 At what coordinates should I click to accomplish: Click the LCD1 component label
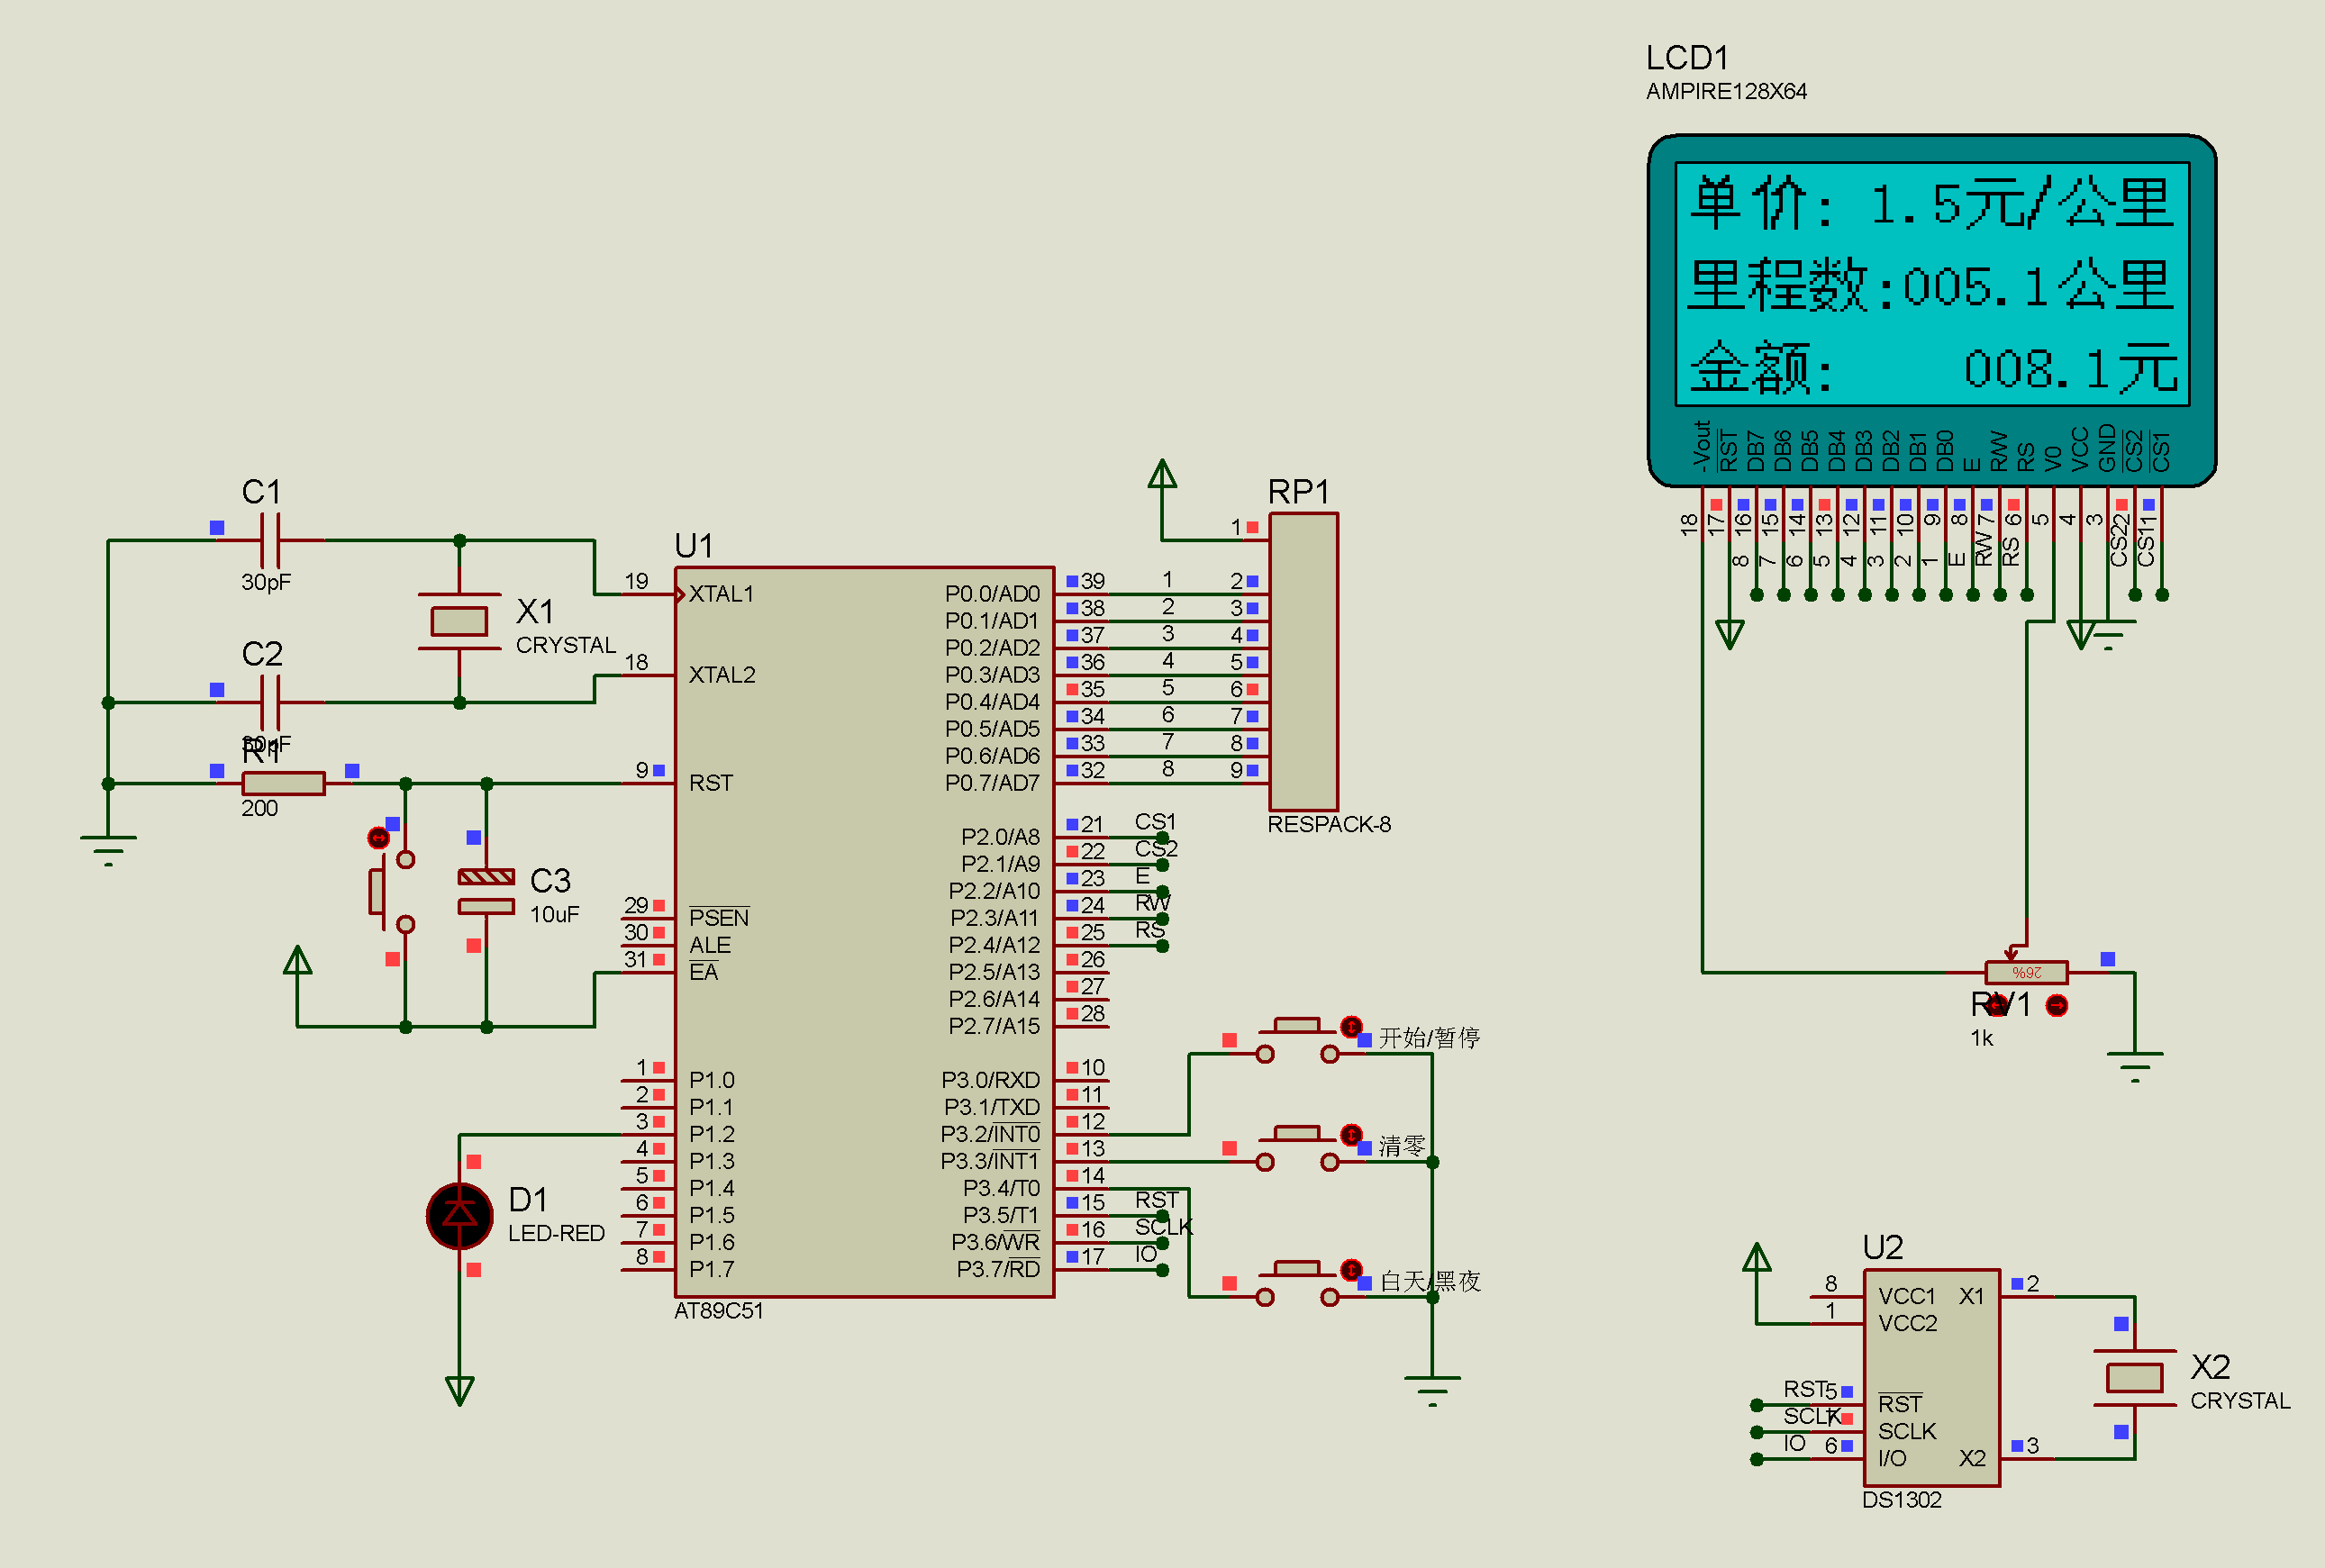(1686, 58)
